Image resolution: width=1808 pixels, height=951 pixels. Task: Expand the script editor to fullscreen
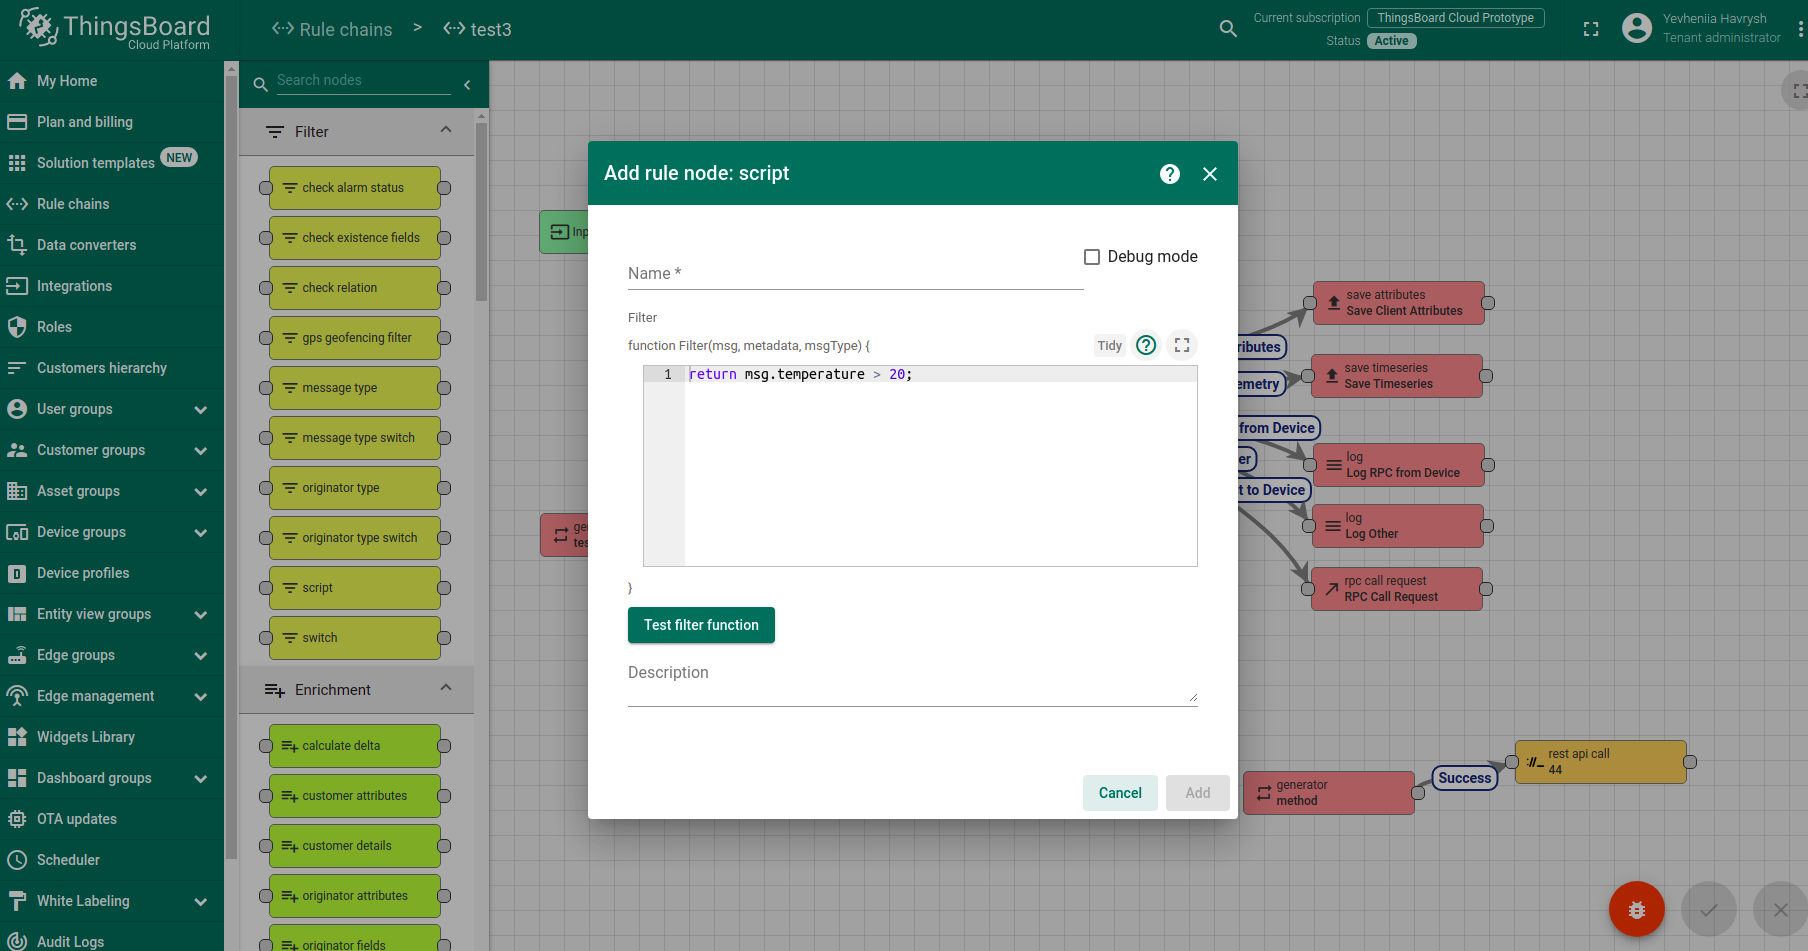coord(1182,345)
